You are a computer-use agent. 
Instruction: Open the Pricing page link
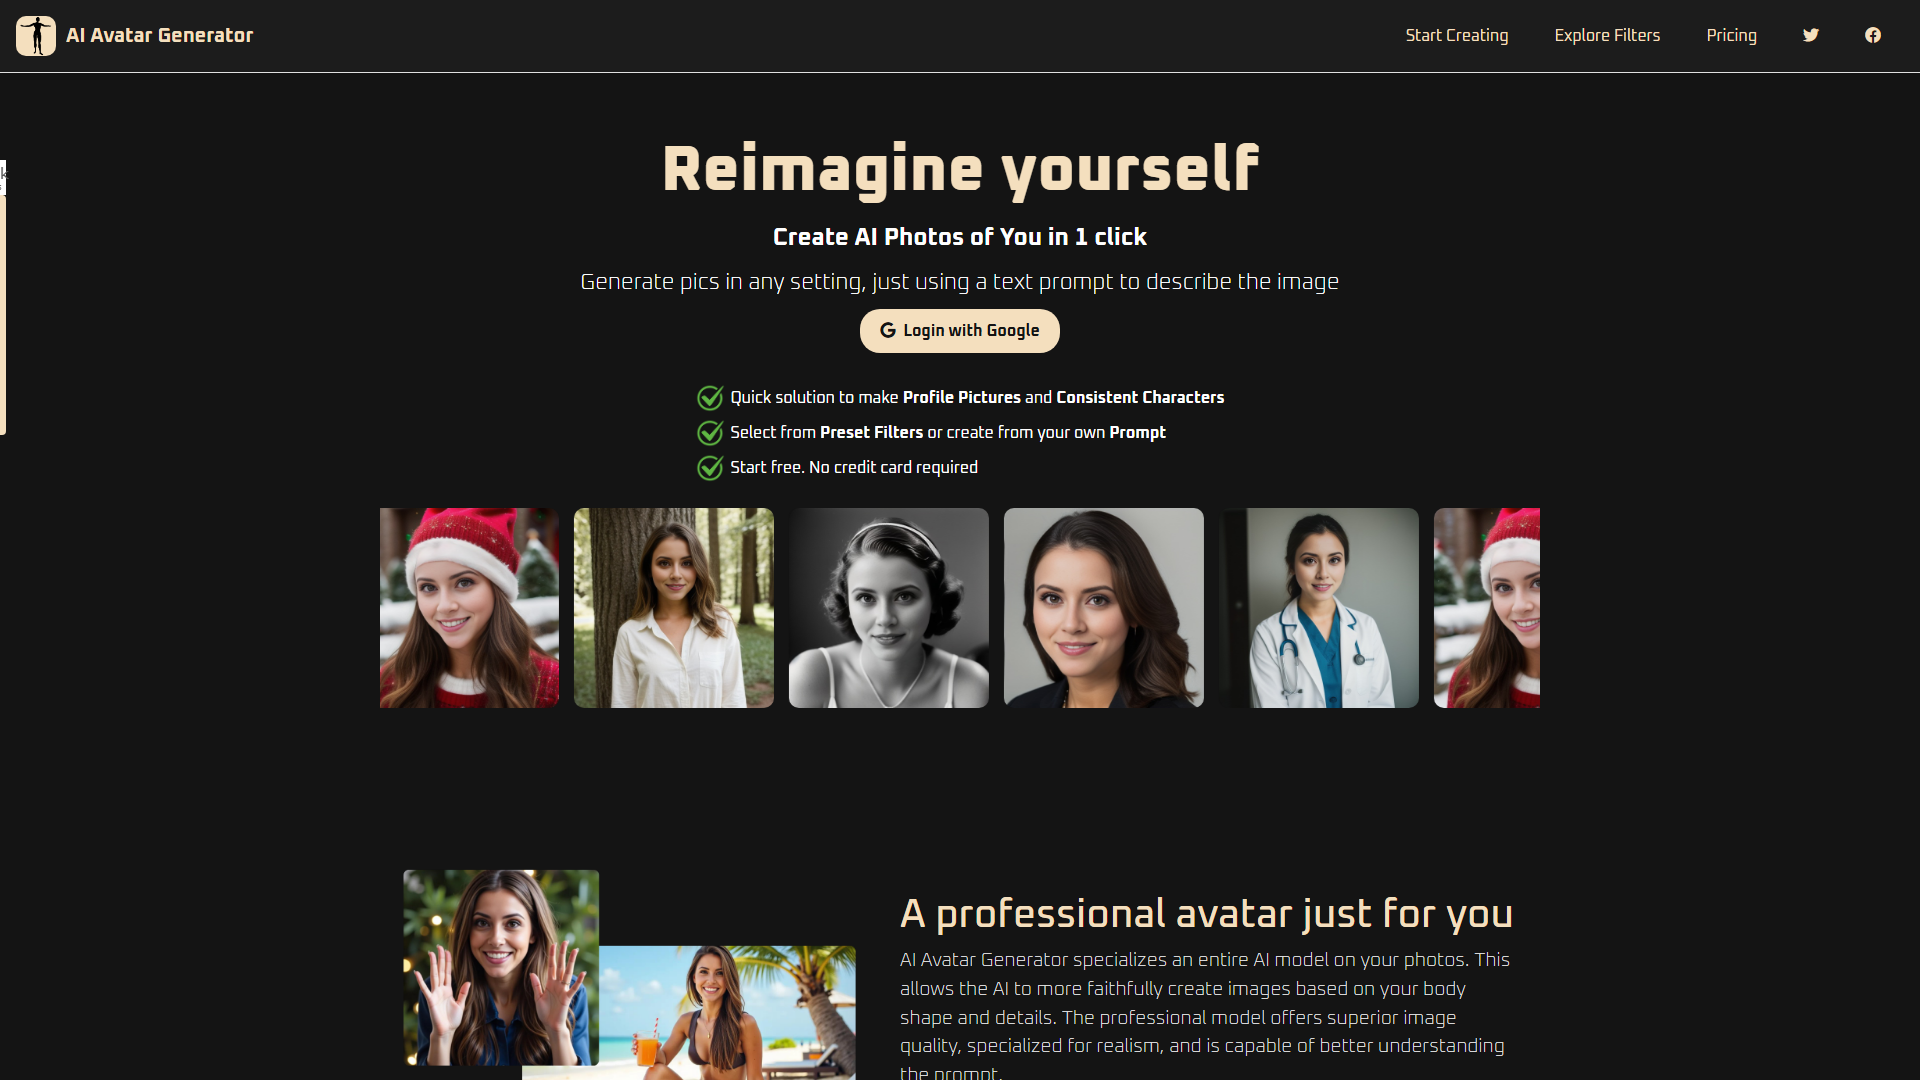[x=1731, y=35]
